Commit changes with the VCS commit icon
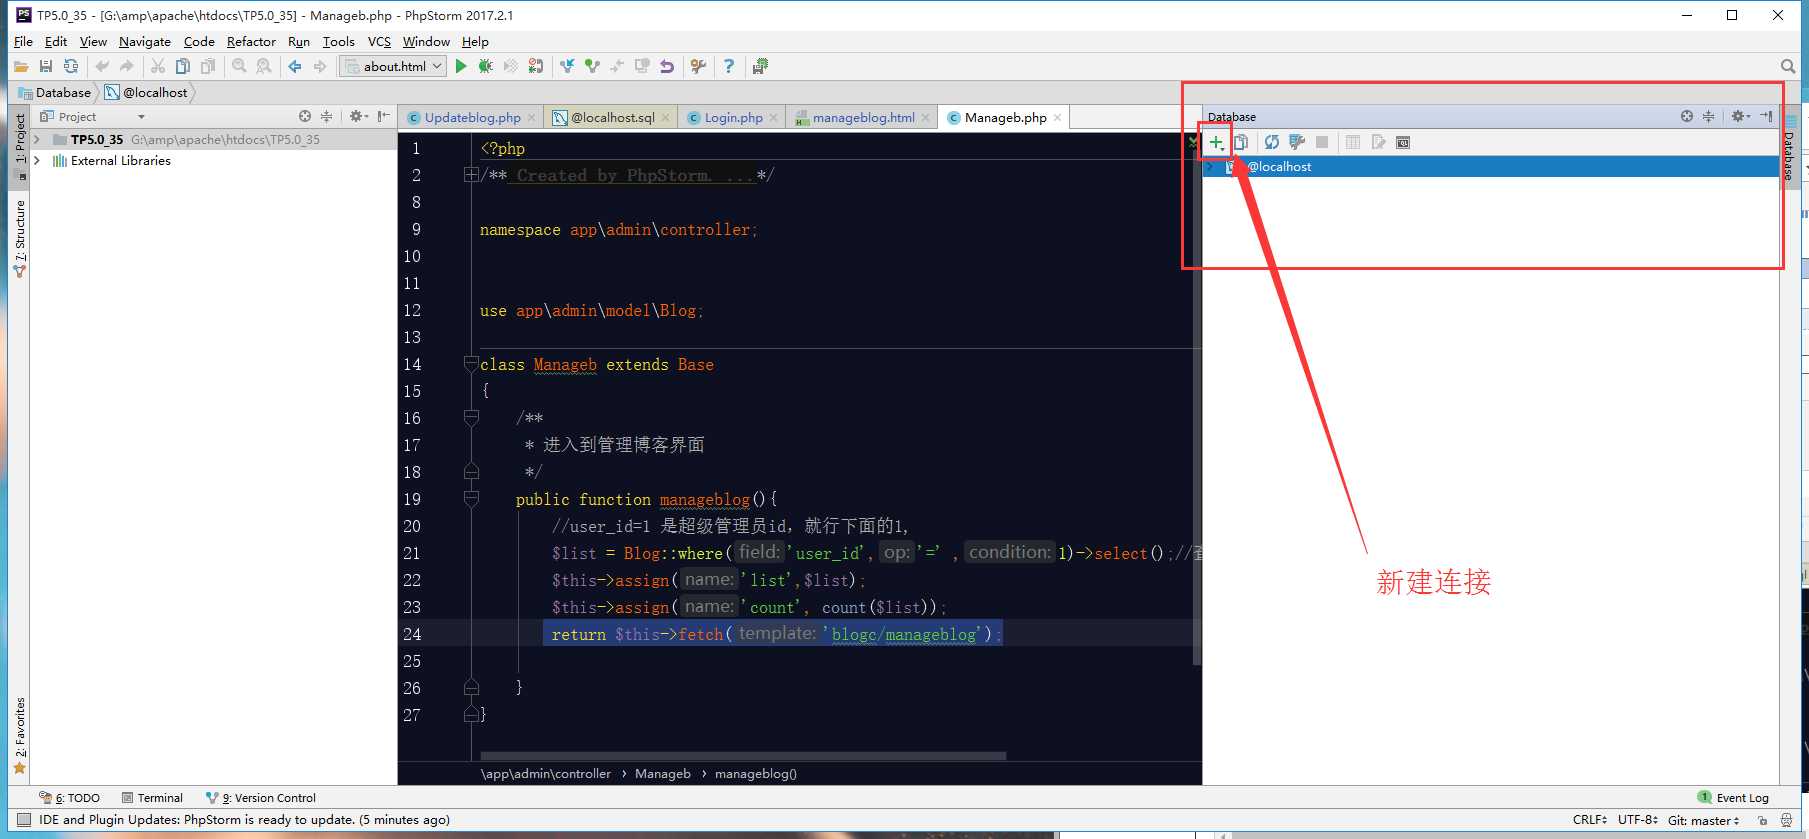The width and height of the screenshot is (1809, 839). 593,66
